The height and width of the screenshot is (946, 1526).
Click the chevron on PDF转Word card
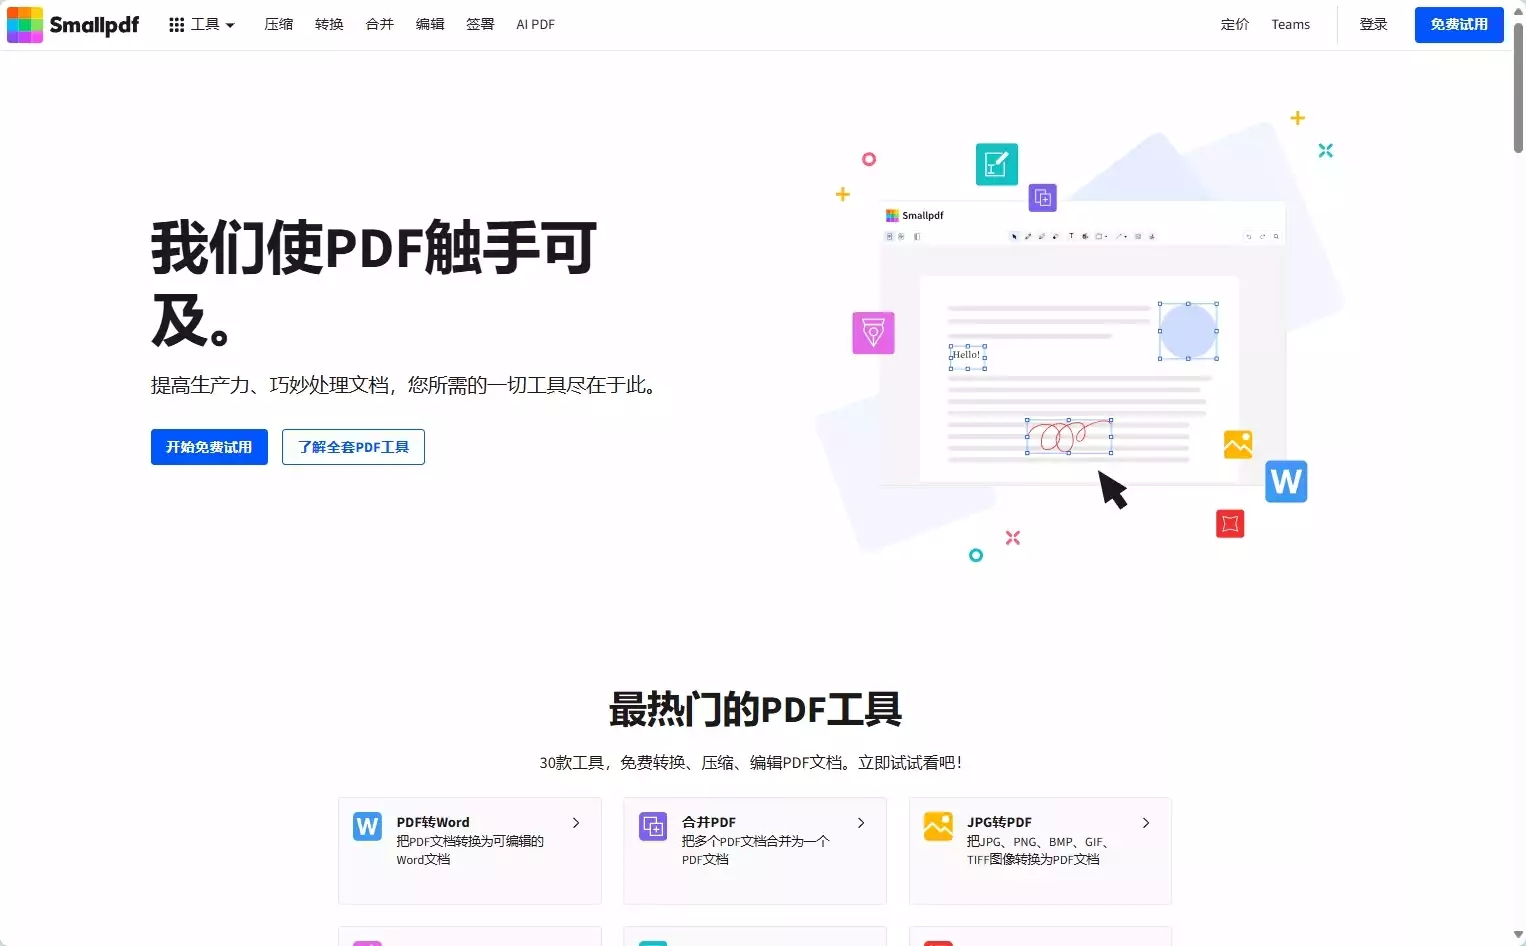[x=576, y=823]
